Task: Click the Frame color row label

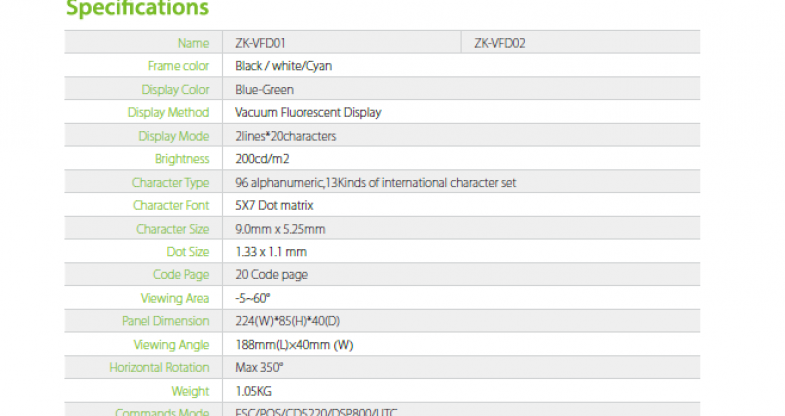Action: pyautogui.click(x=178, y=66)
